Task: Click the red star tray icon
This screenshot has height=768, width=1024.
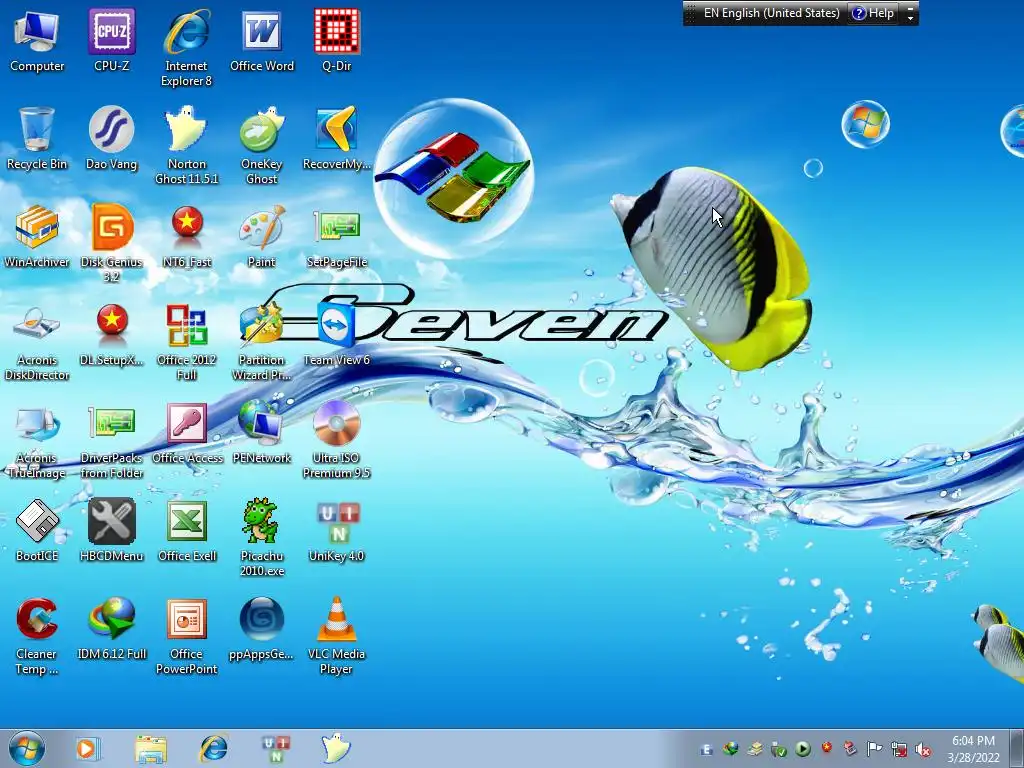Action: (826, 748)
